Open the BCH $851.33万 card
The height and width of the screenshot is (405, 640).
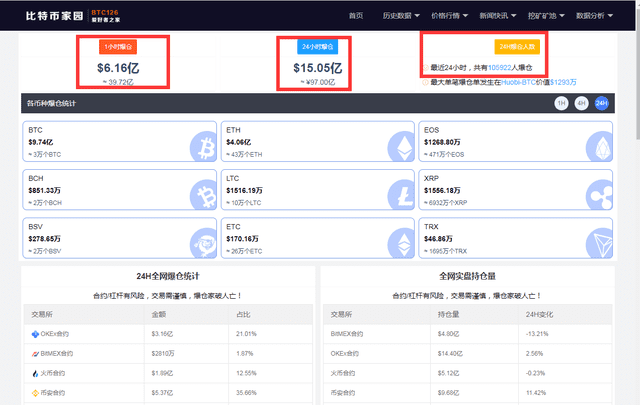coord(120,190)
